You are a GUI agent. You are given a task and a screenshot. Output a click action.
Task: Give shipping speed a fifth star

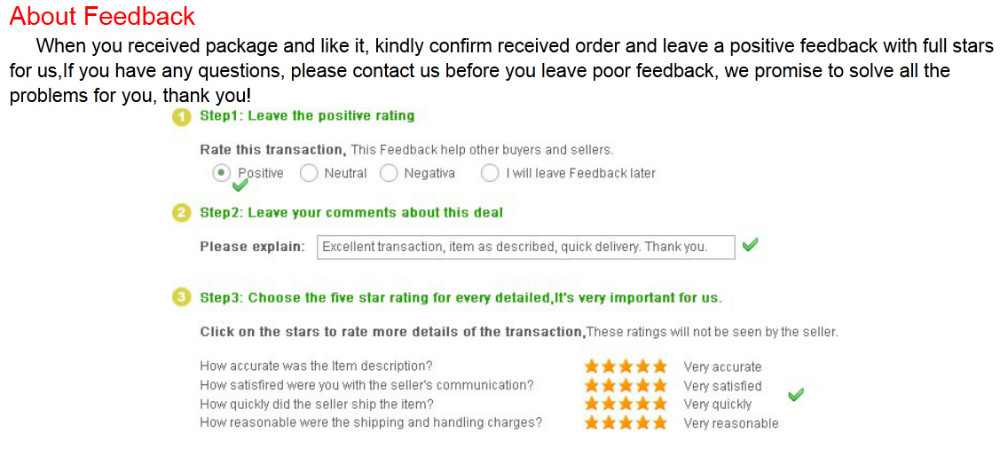tap(659, 404)
